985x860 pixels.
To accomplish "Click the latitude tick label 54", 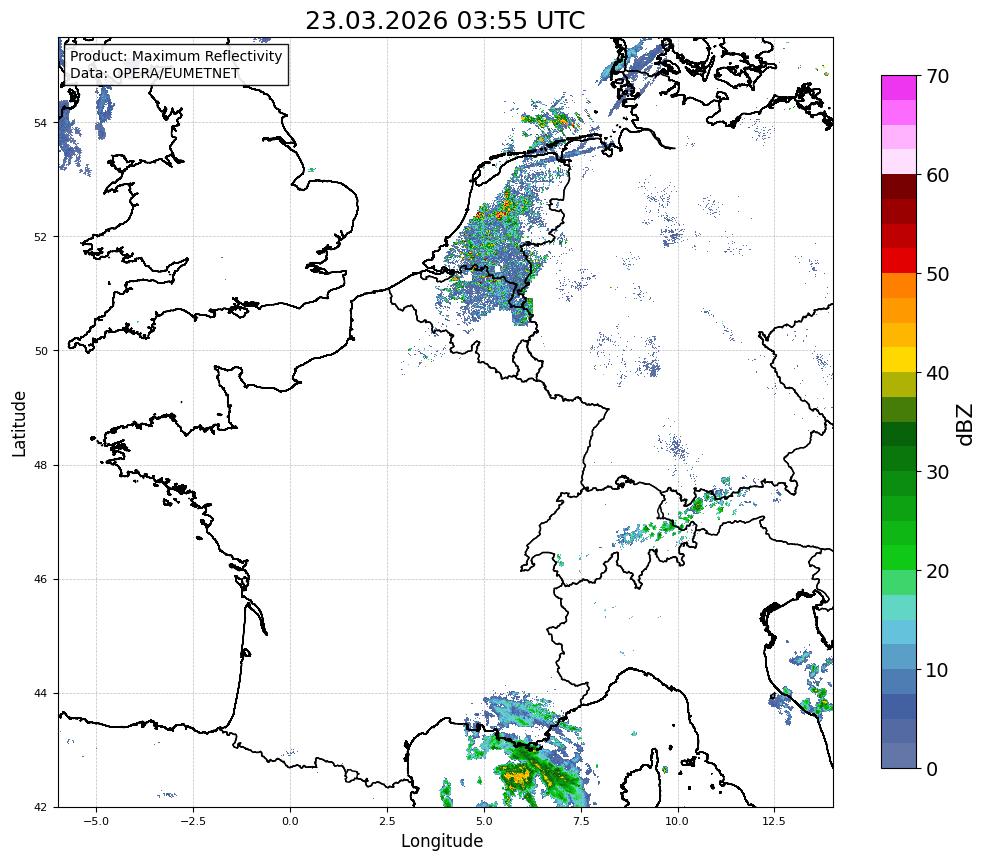I will [39, 122].
